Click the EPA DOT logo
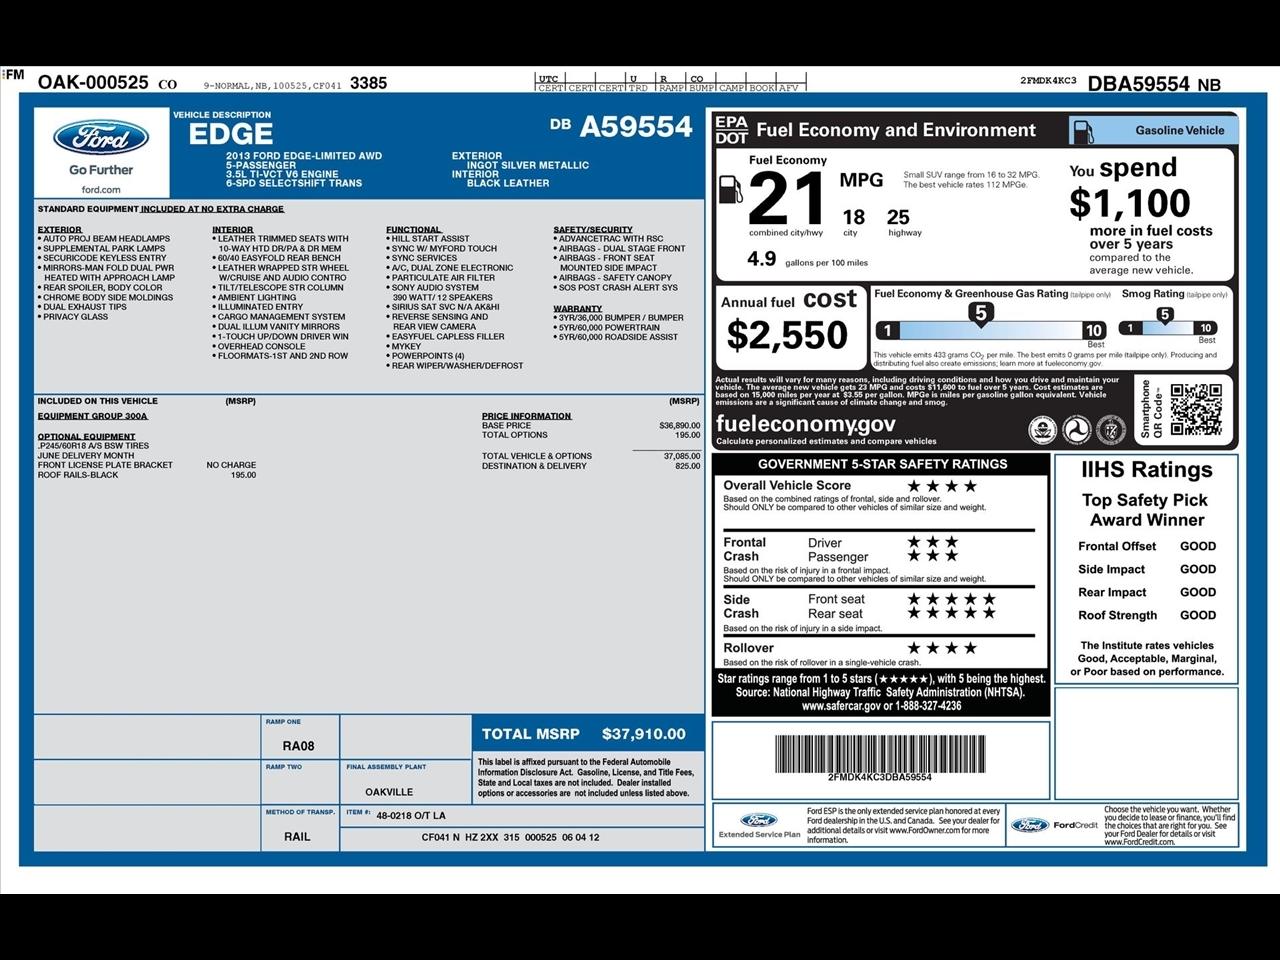 pos(731,130)
